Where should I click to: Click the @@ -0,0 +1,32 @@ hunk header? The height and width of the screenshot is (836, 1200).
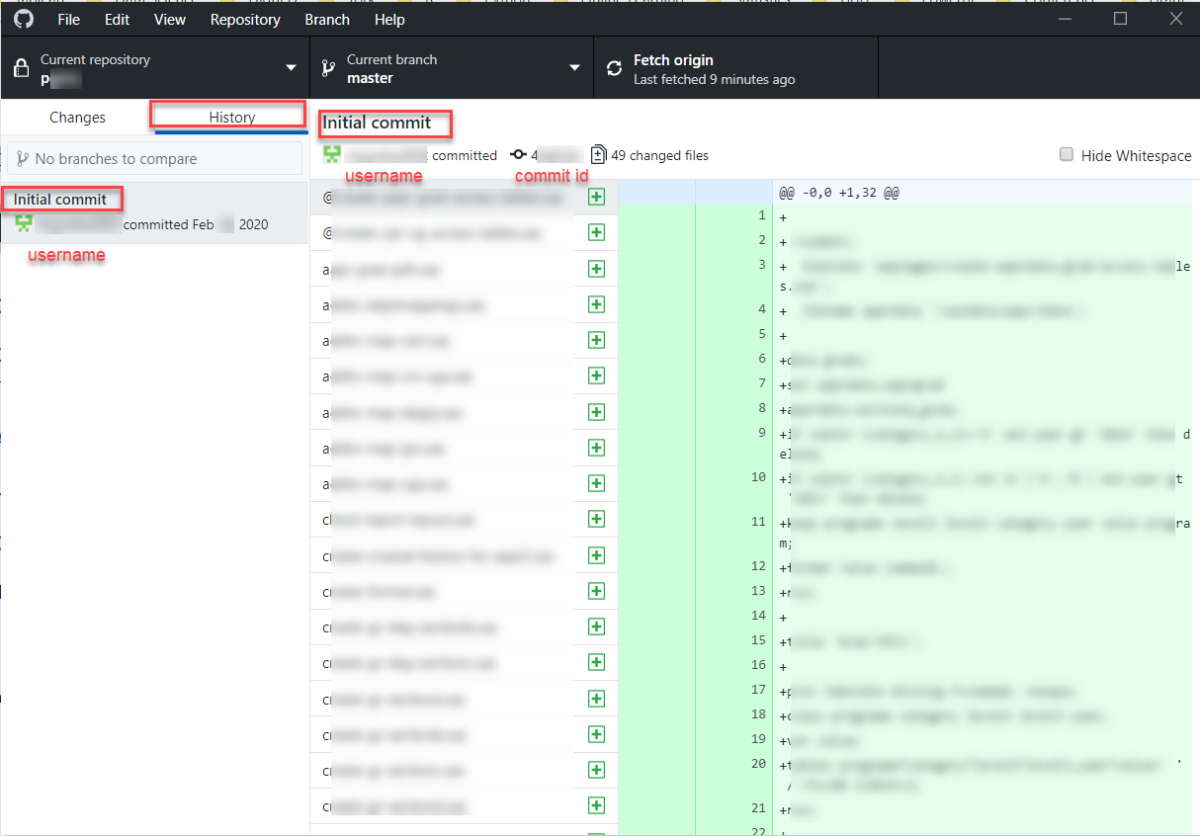[838, 192]
